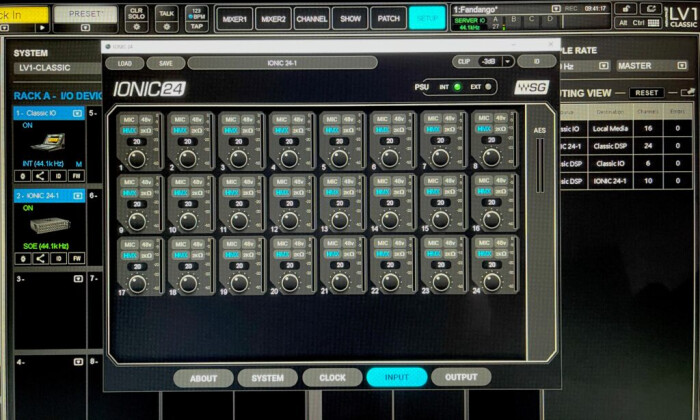Click the gain knob of channel 24
Image resolution: width=700 pixels, height=420 pixels.
tap(492, 282)
